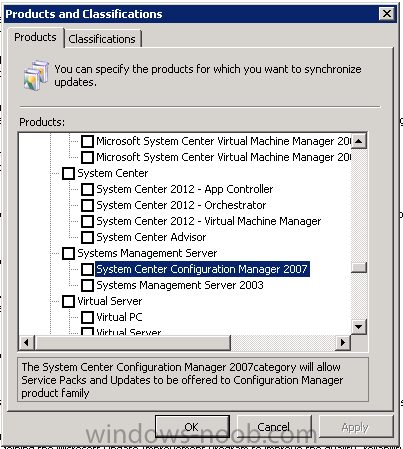This screenshot has width=403, height=449.
Task: Select the System Center parent node
Action: tap(113, 173)
